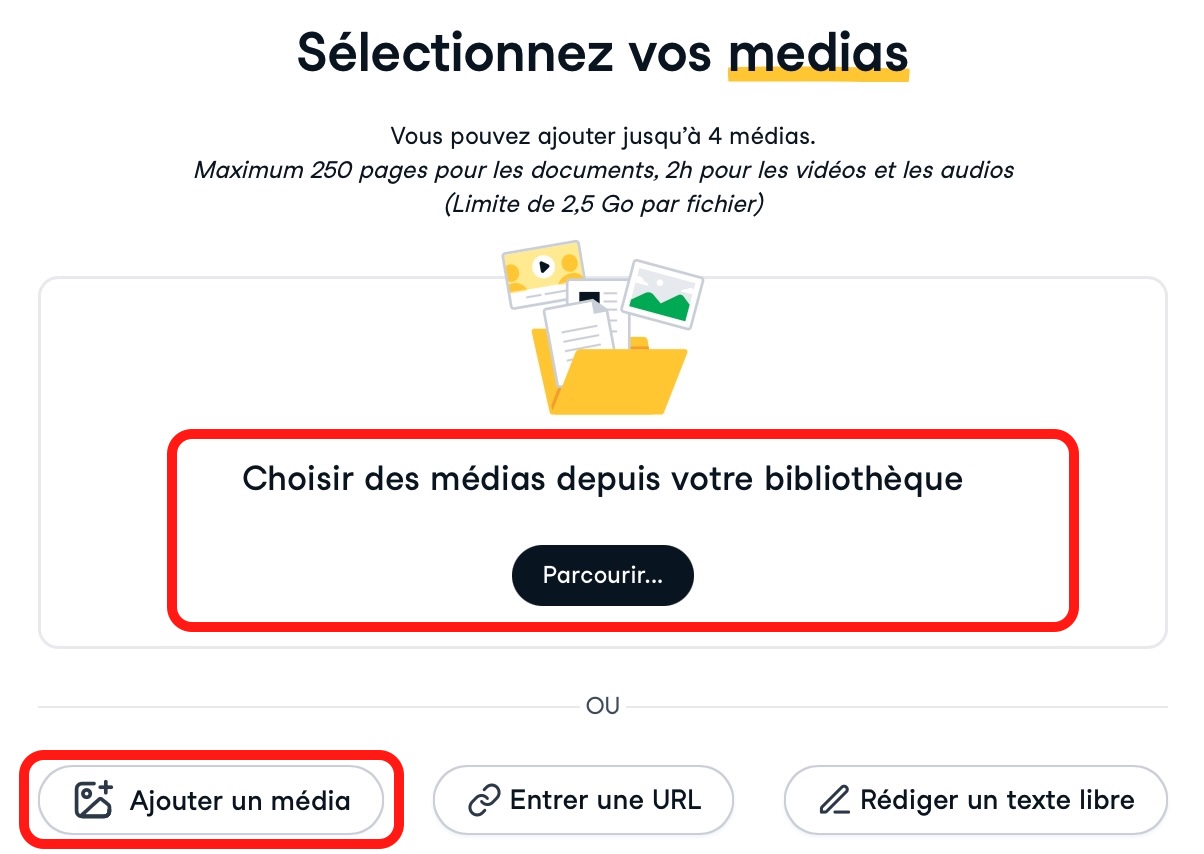Click the white document page illustration
The width and height of the screenshot is (1204, 854).
(578, 338)
